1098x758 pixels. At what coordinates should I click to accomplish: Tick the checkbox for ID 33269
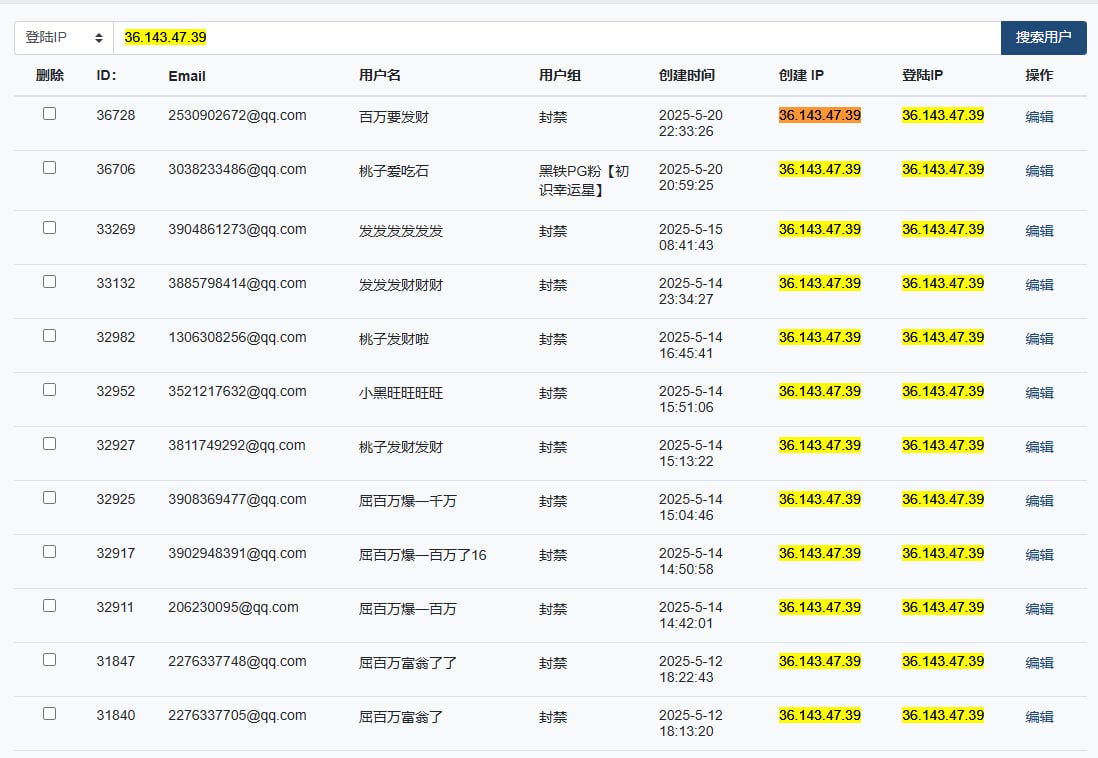tap(49, 228)
